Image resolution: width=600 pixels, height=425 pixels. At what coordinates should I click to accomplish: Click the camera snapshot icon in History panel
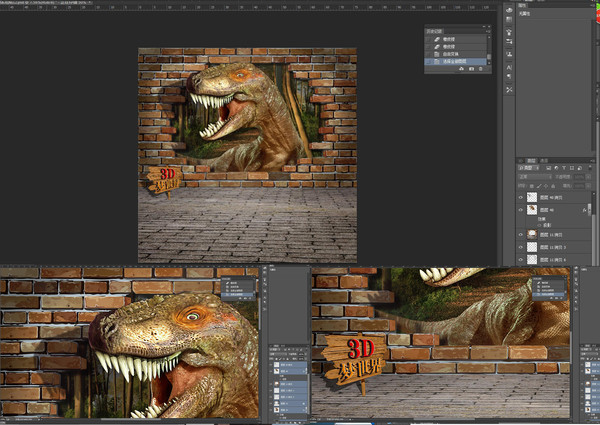(x=471, y=69)
